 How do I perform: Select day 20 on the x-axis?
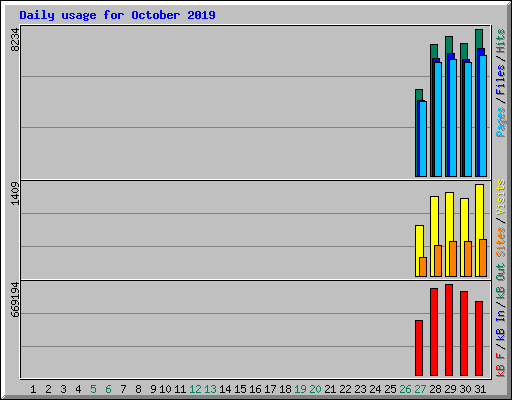(315, 389)
